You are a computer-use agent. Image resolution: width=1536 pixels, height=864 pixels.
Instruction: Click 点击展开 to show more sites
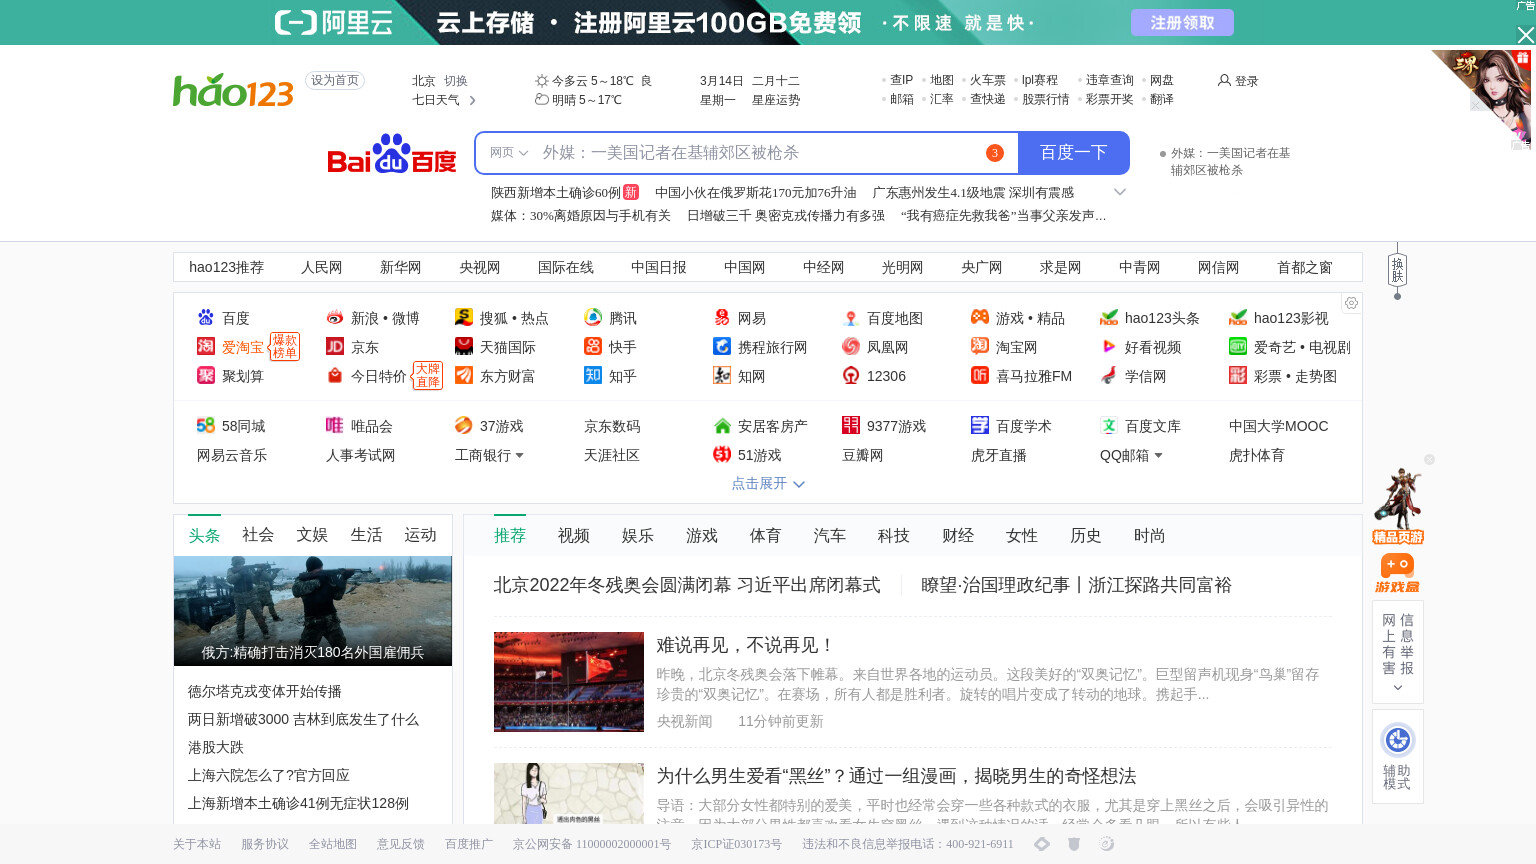point(768,483)
